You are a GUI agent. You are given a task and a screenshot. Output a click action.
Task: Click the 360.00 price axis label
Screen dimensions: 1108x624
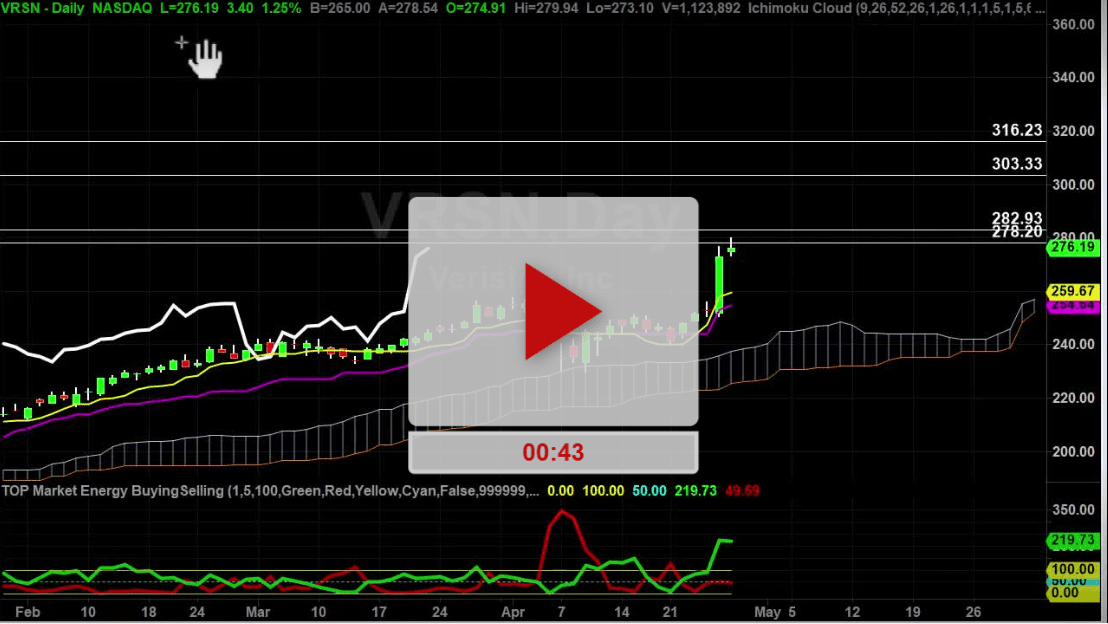(1073, 25)
